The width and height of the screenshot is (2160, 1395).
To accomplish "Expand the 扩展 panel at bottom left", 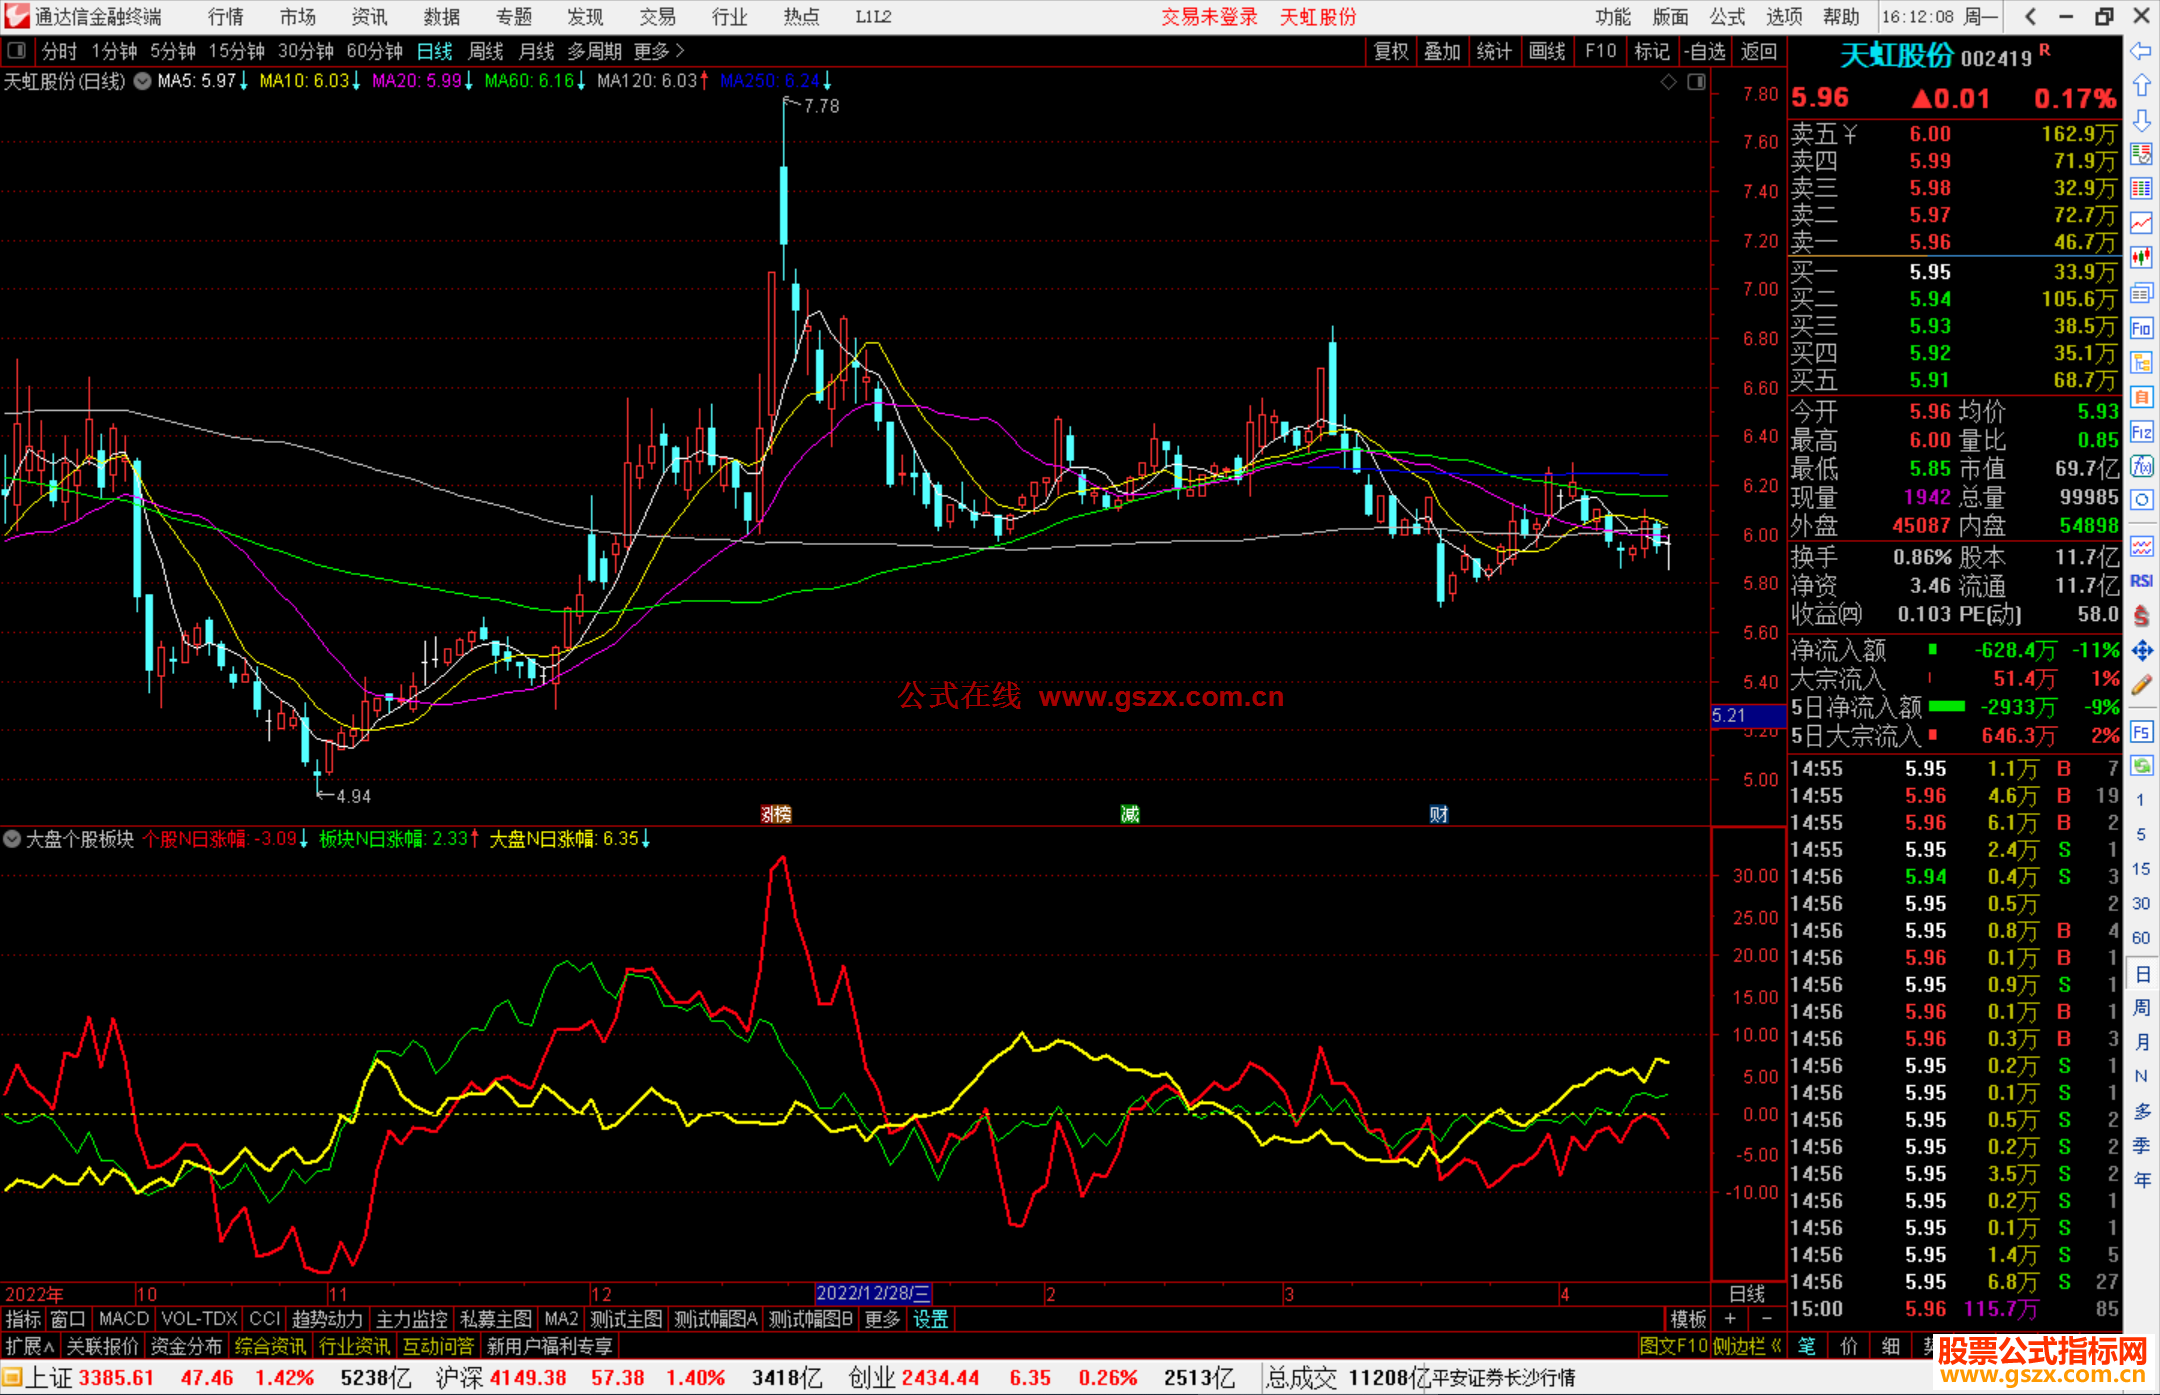I will (30, 1346).
